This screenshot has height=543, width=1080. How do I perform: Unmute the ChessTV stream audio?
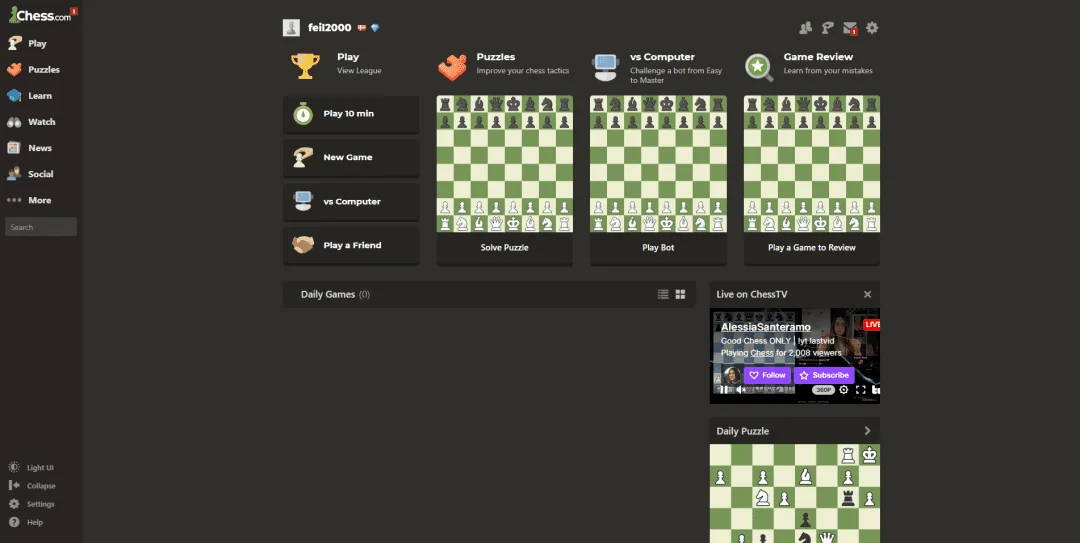[x=742, y=389]
